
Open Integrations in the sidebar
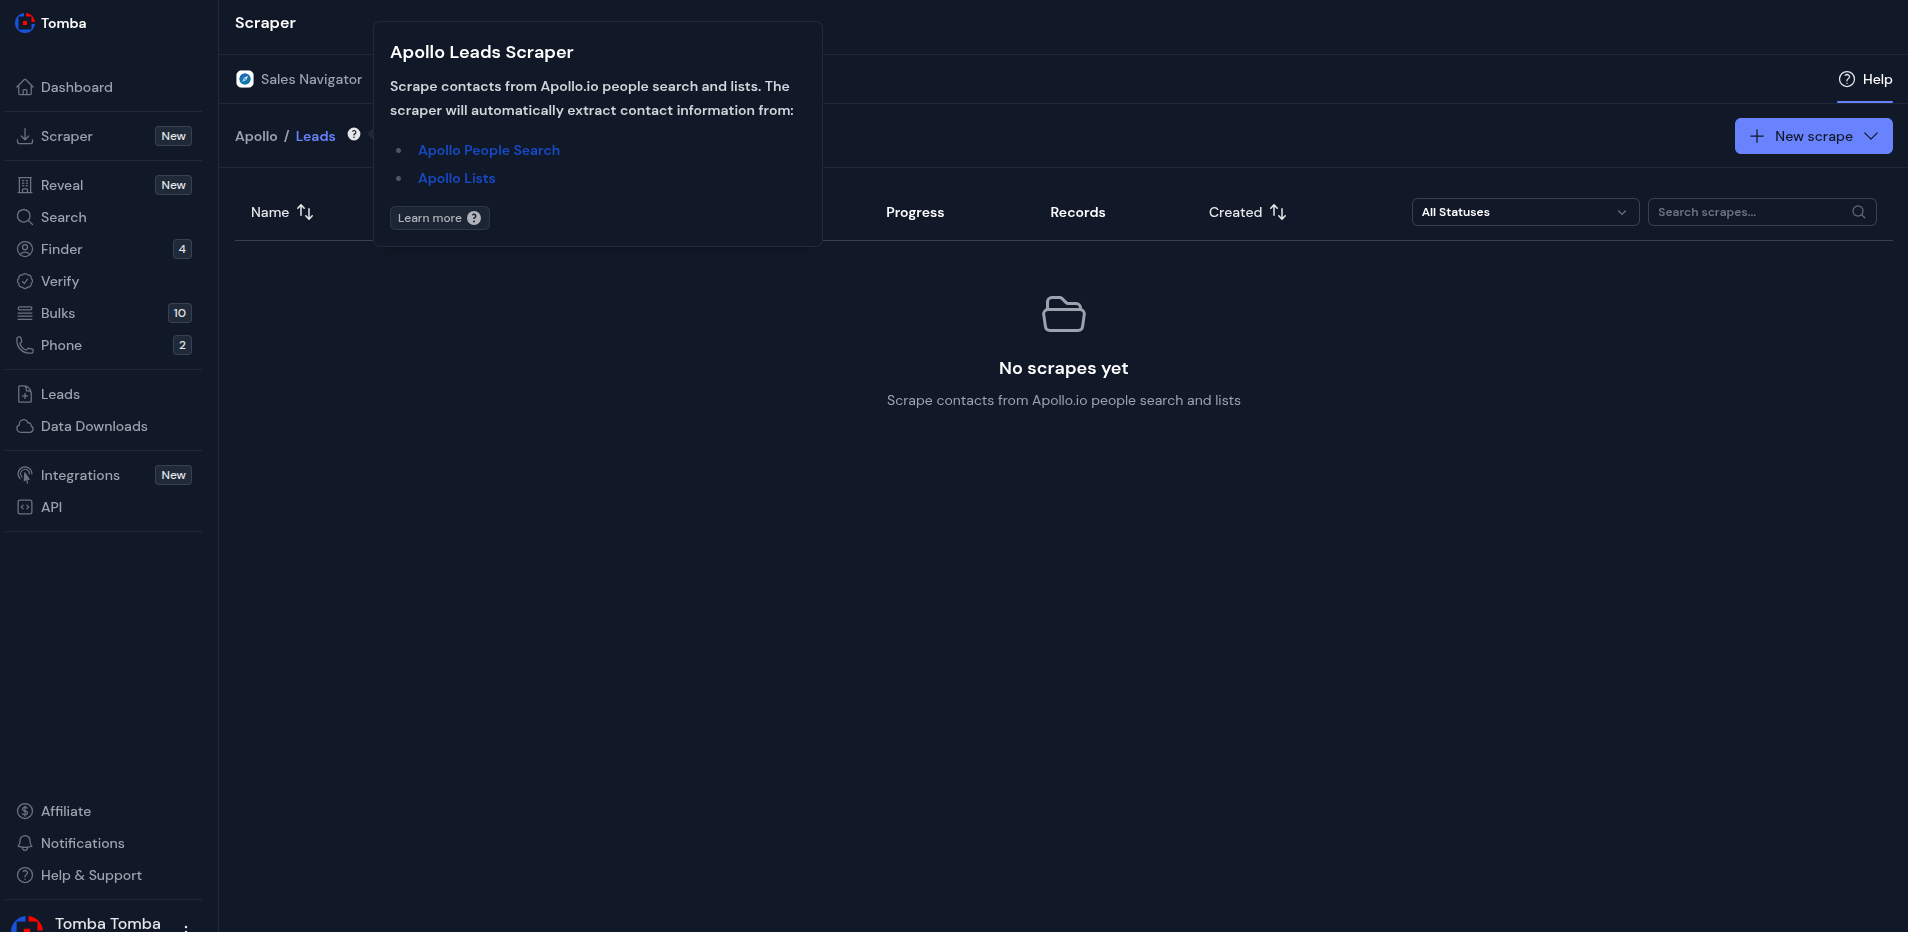(80, 476)
